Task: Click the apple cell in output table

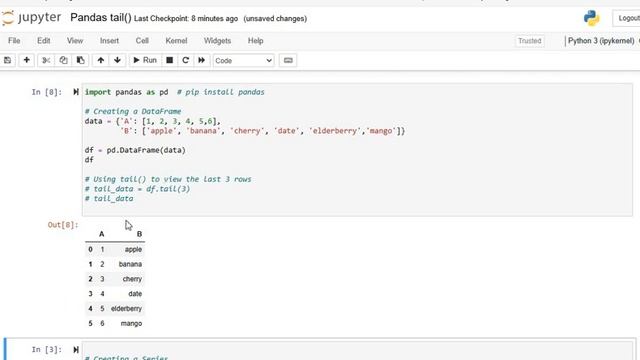Action: 133,249
